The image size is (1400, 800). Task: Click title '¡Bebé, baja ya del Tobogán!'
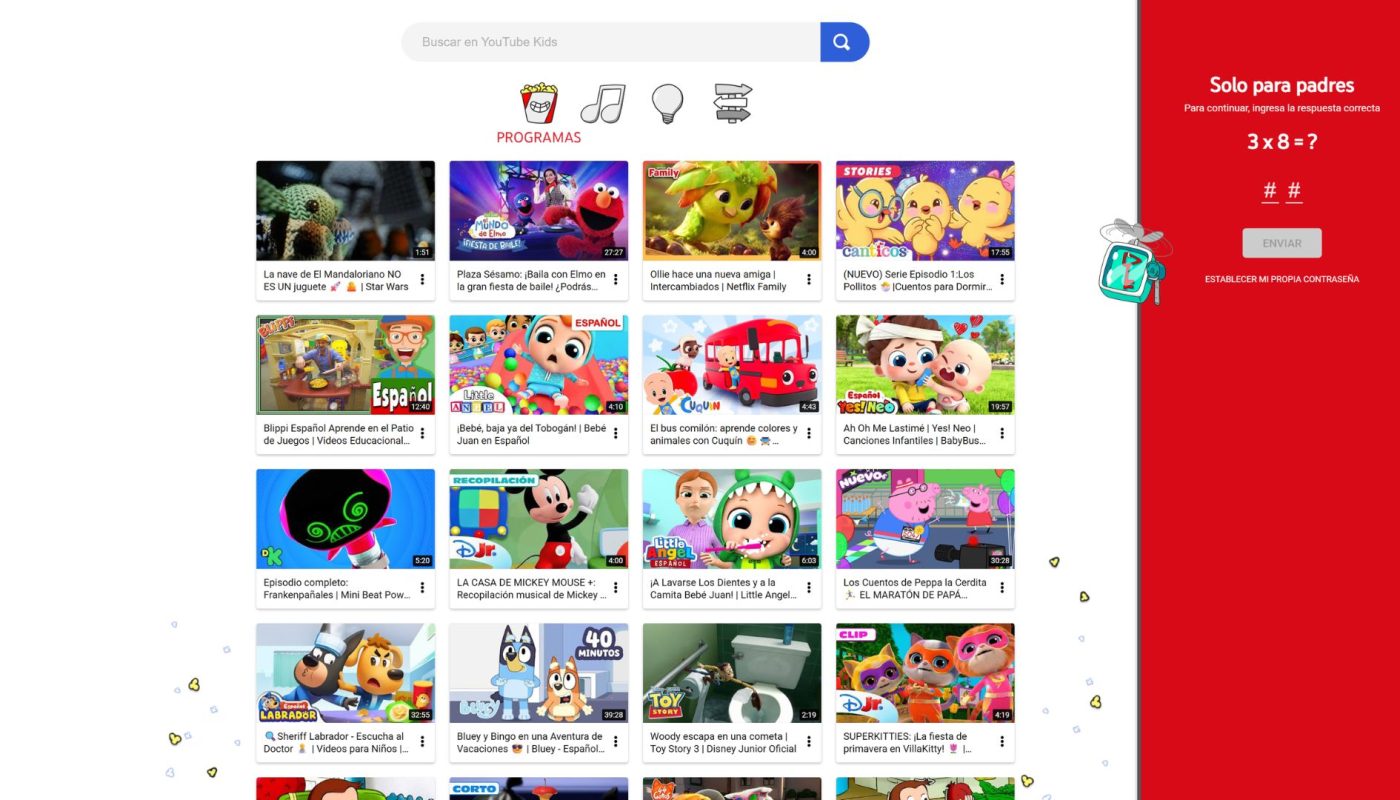pos(531,434)
